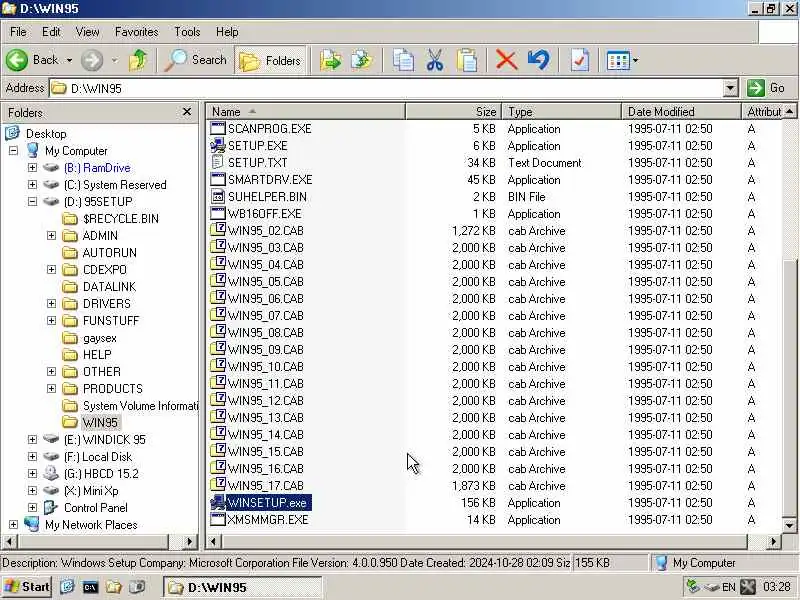
Task: Click the command prompt quick launch icon
Action: [90, 587]
